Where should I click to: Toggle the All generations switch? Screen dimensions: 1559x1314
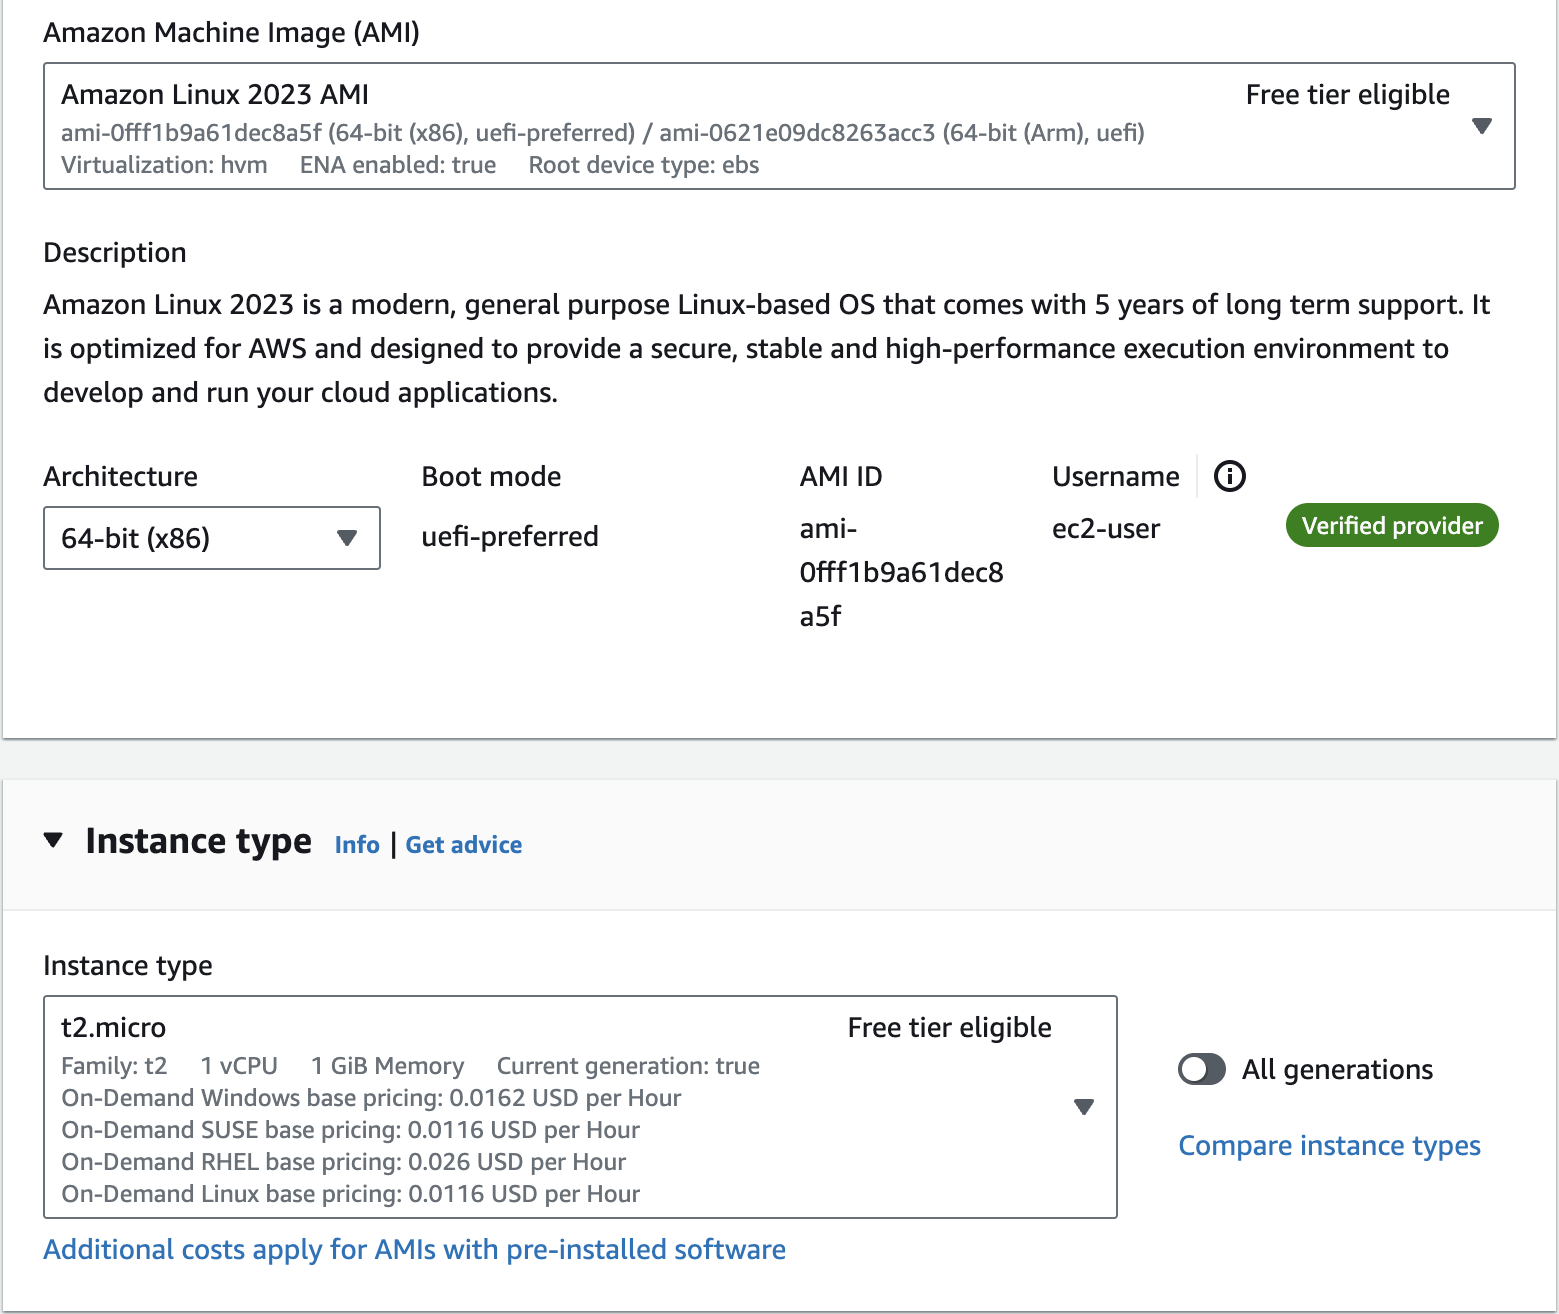click(x=1201, y=1069)
